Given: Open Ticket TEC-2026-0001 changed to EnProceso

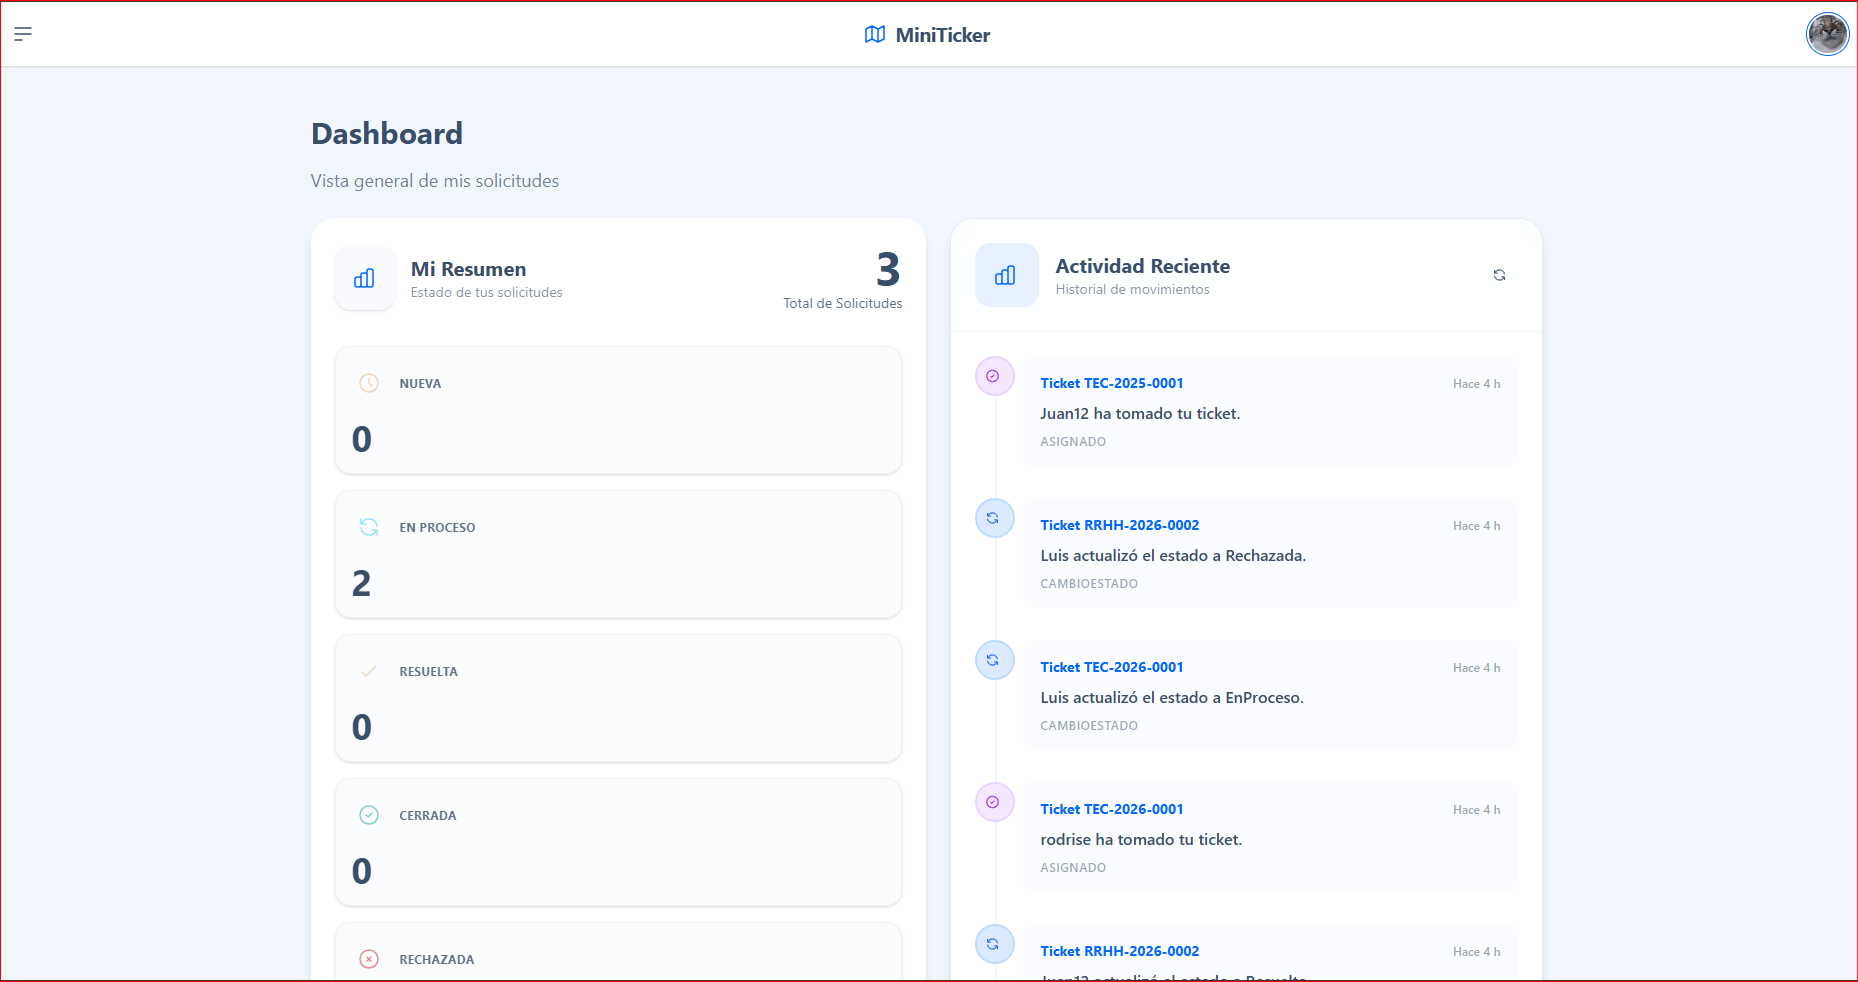Looking at the screenshot, I should 1111,667.
